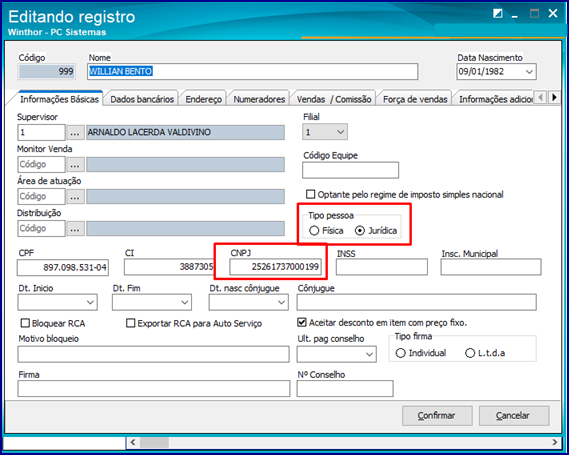Maximize the Editando registro window
Viewport: 569px width, 455px height.
[534, 14]
